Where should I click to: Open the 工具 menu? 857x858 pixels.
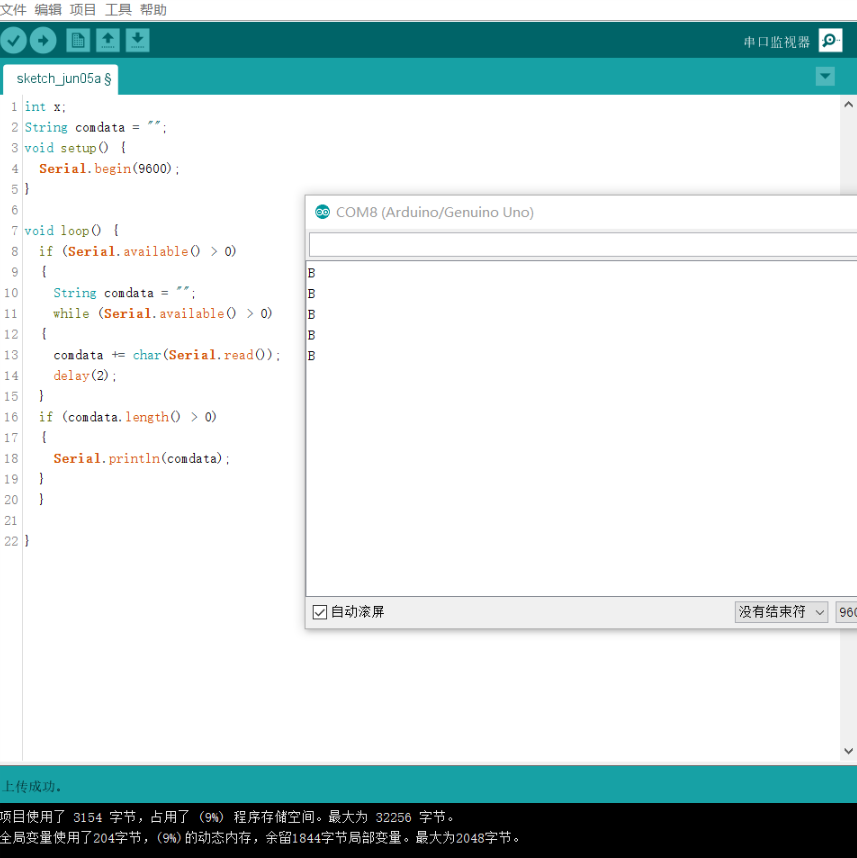pyautogui.click(x=118, y=10)
